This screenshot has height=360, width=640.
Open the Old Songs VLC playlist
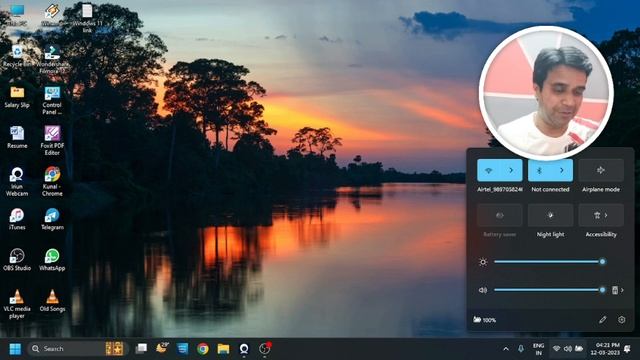(x=52, y=301)
